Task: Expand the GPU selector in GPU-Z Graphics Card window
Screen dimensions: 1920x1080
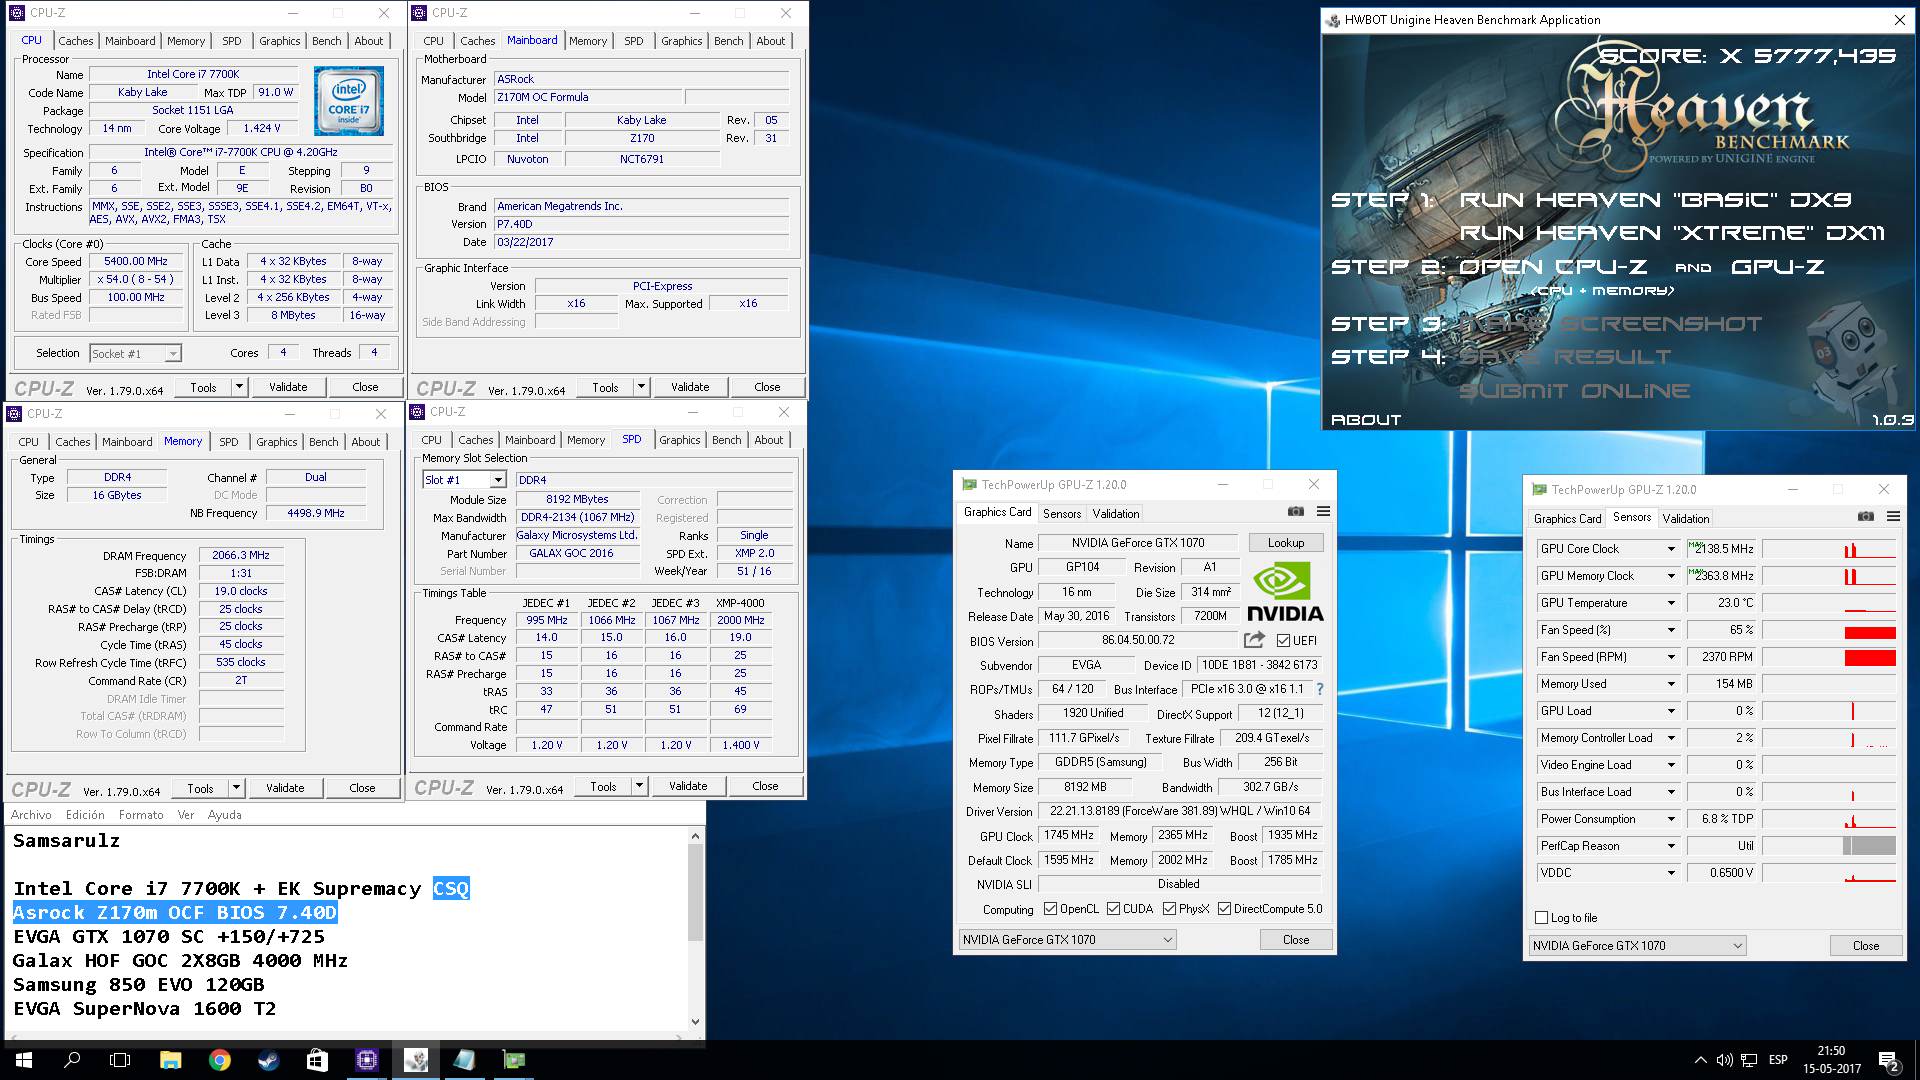Action: (1167, 940)
